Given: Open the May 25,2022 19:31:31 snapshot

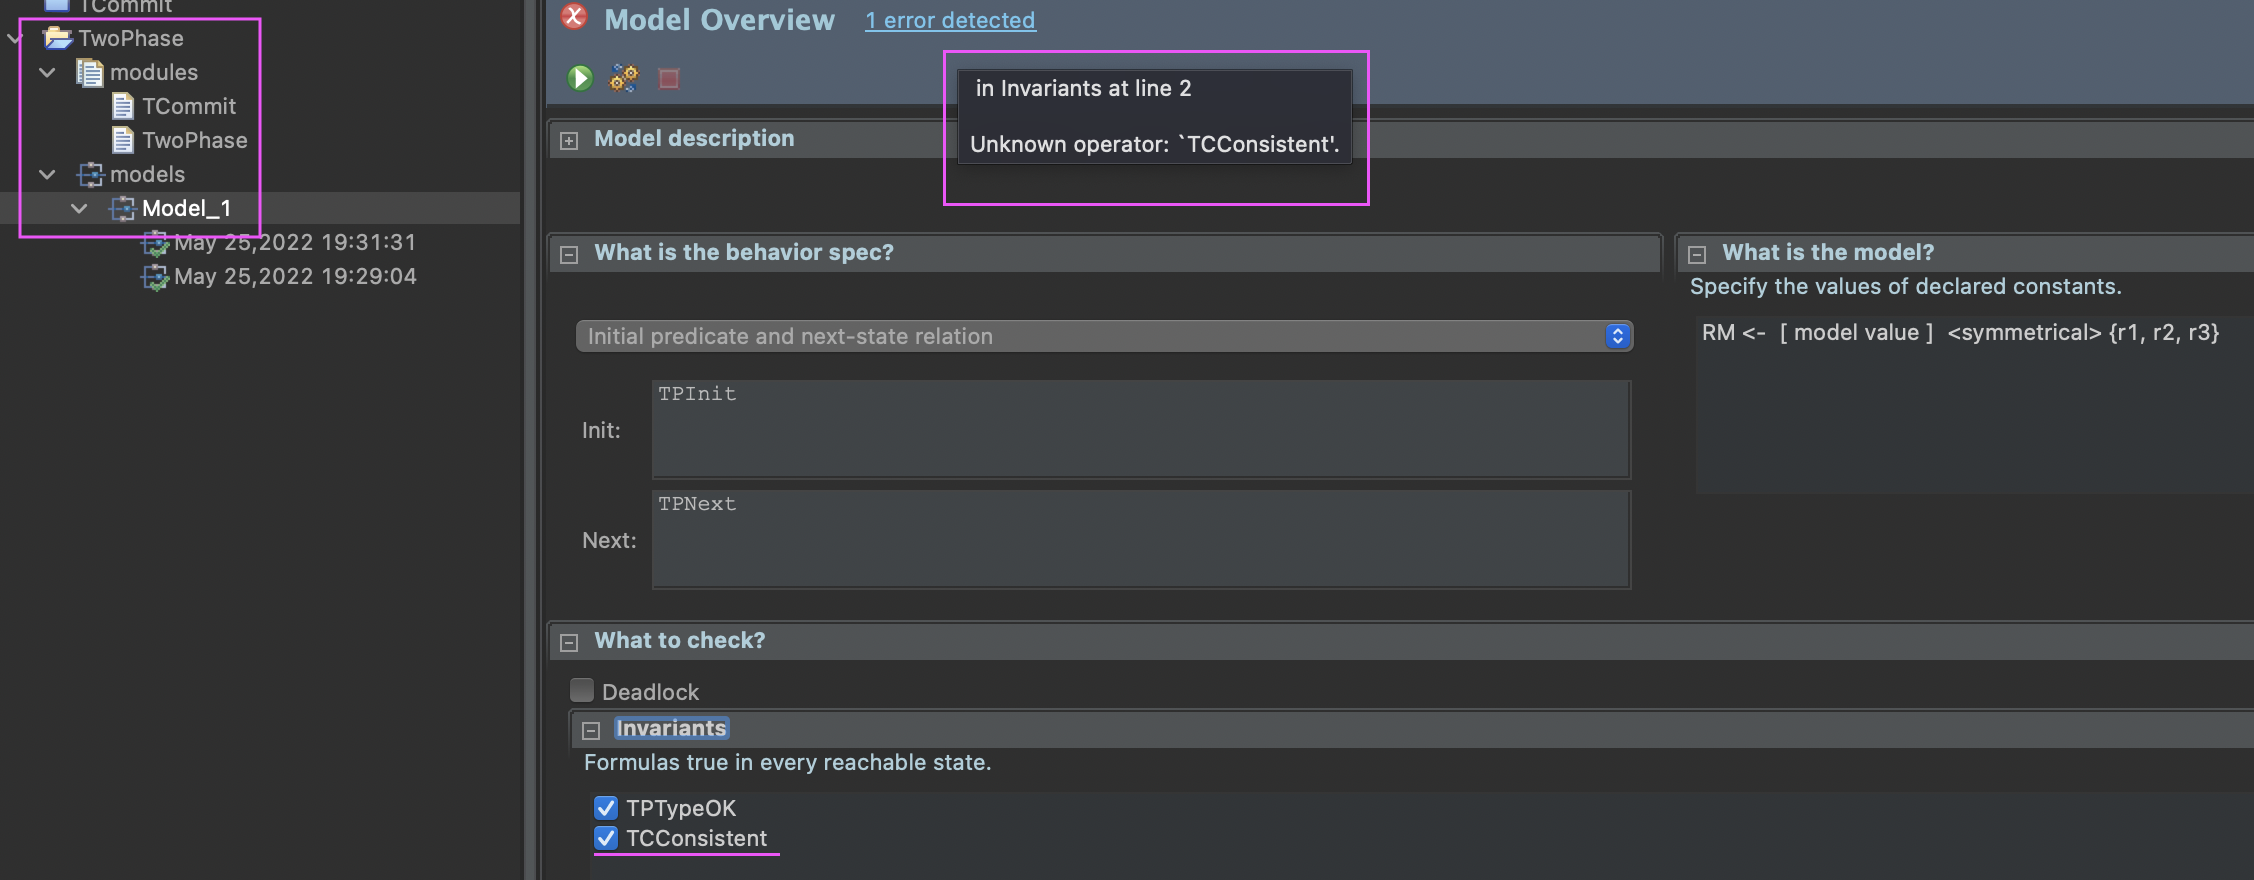Looking at the screenshot, I should pos(295,242).
